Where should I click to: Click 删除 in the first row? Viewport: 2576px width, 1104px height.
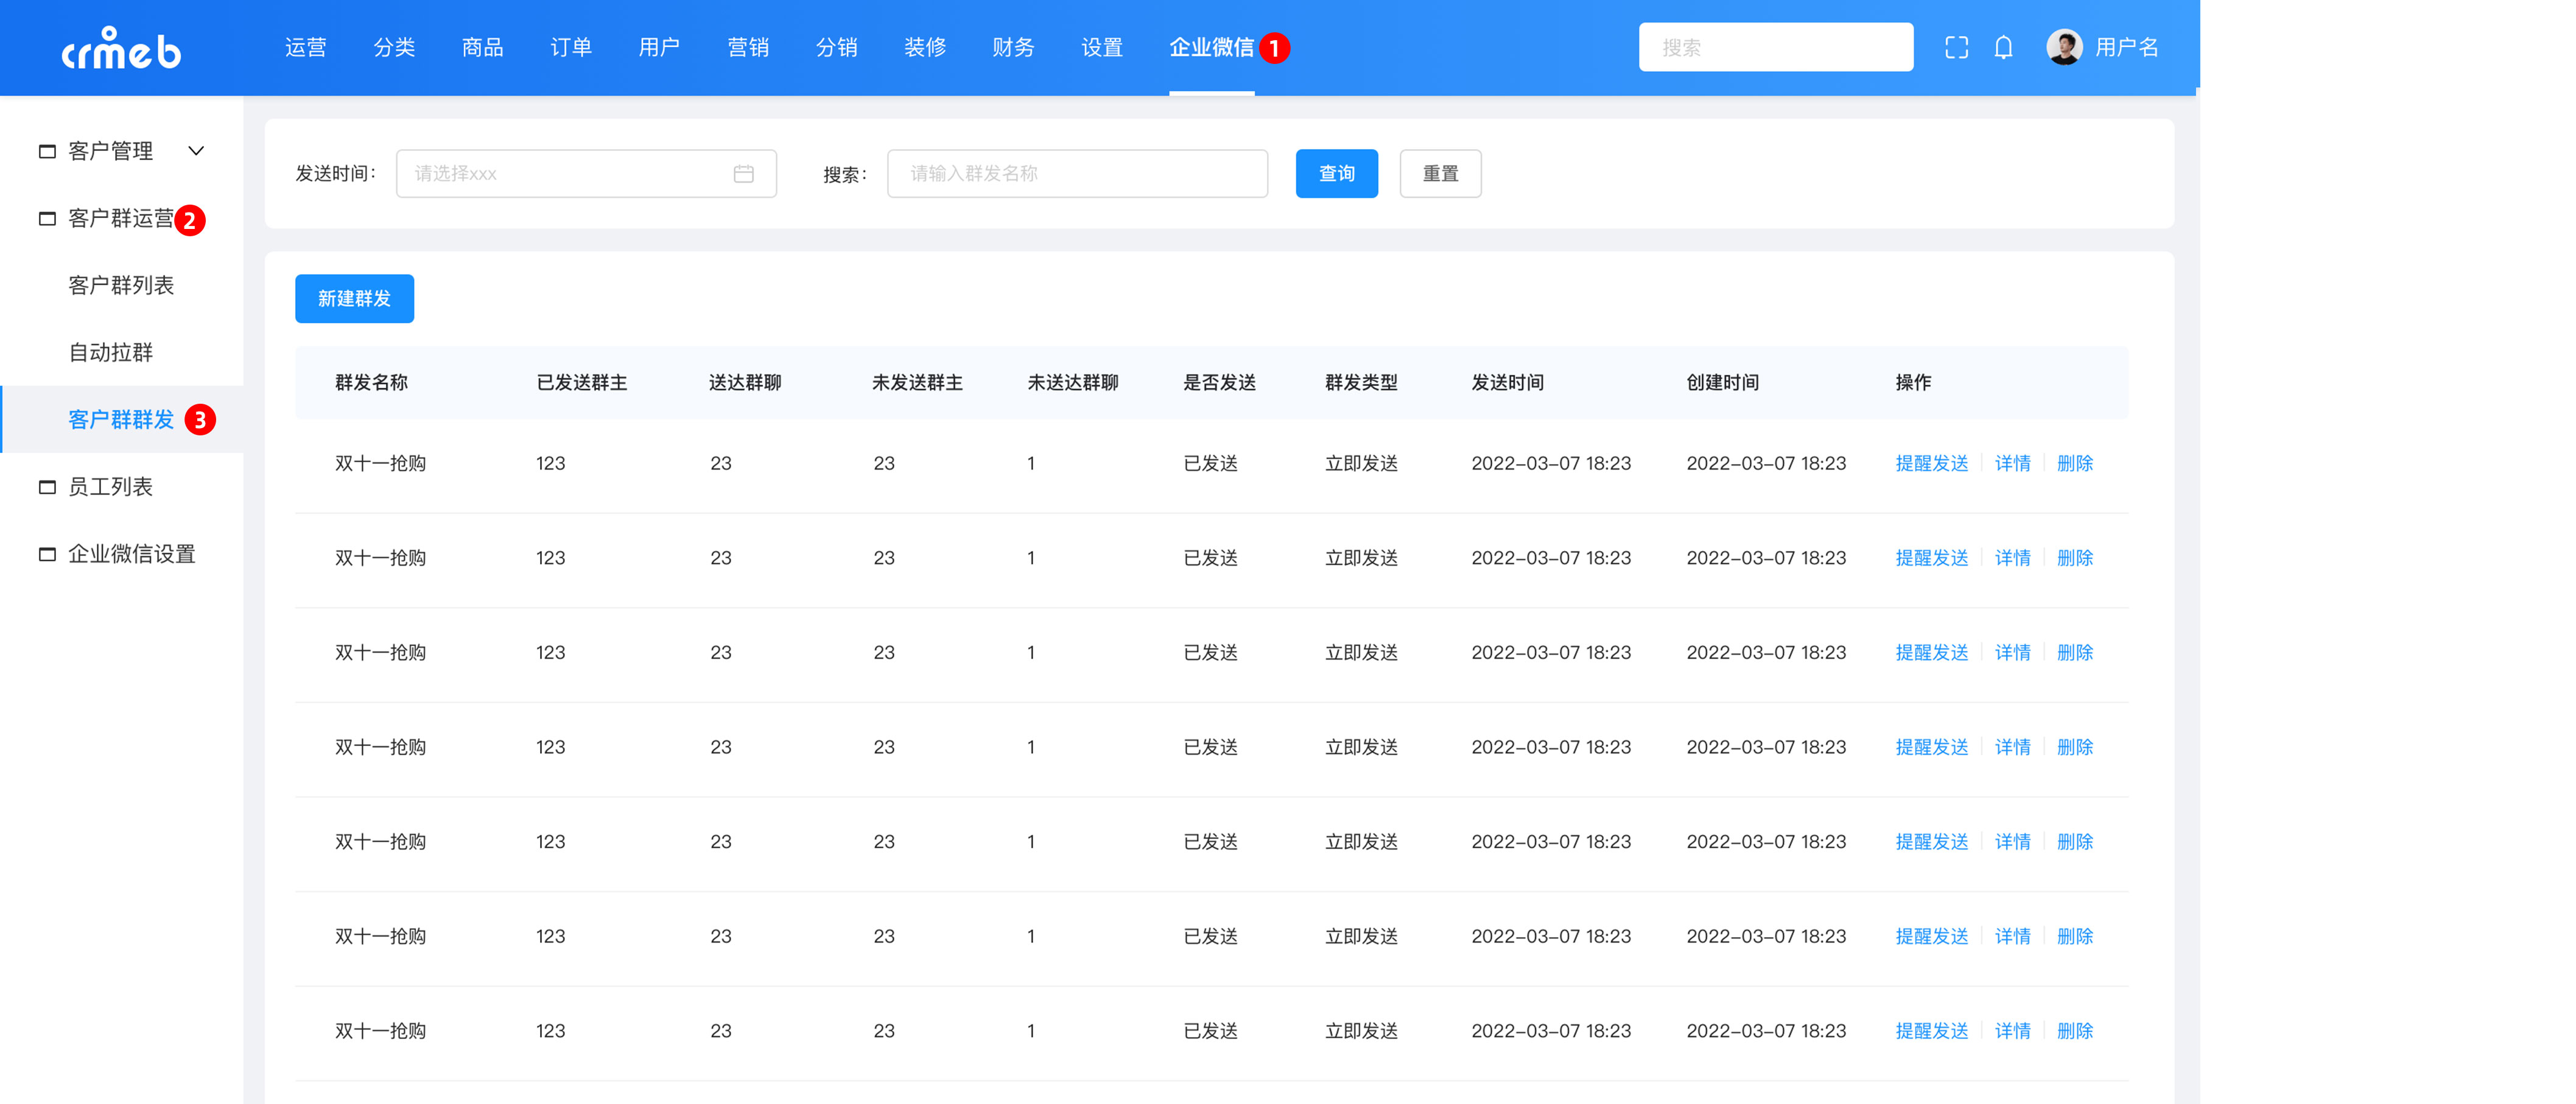(x=2074, y=463)
